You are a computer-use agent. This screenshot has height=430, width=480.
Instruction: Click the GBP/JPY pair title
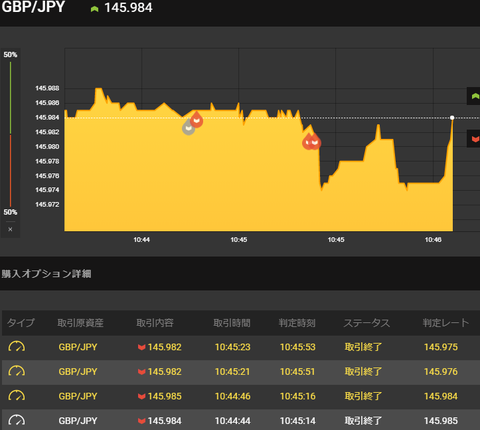pyautogui.click(x=33, y=7)
